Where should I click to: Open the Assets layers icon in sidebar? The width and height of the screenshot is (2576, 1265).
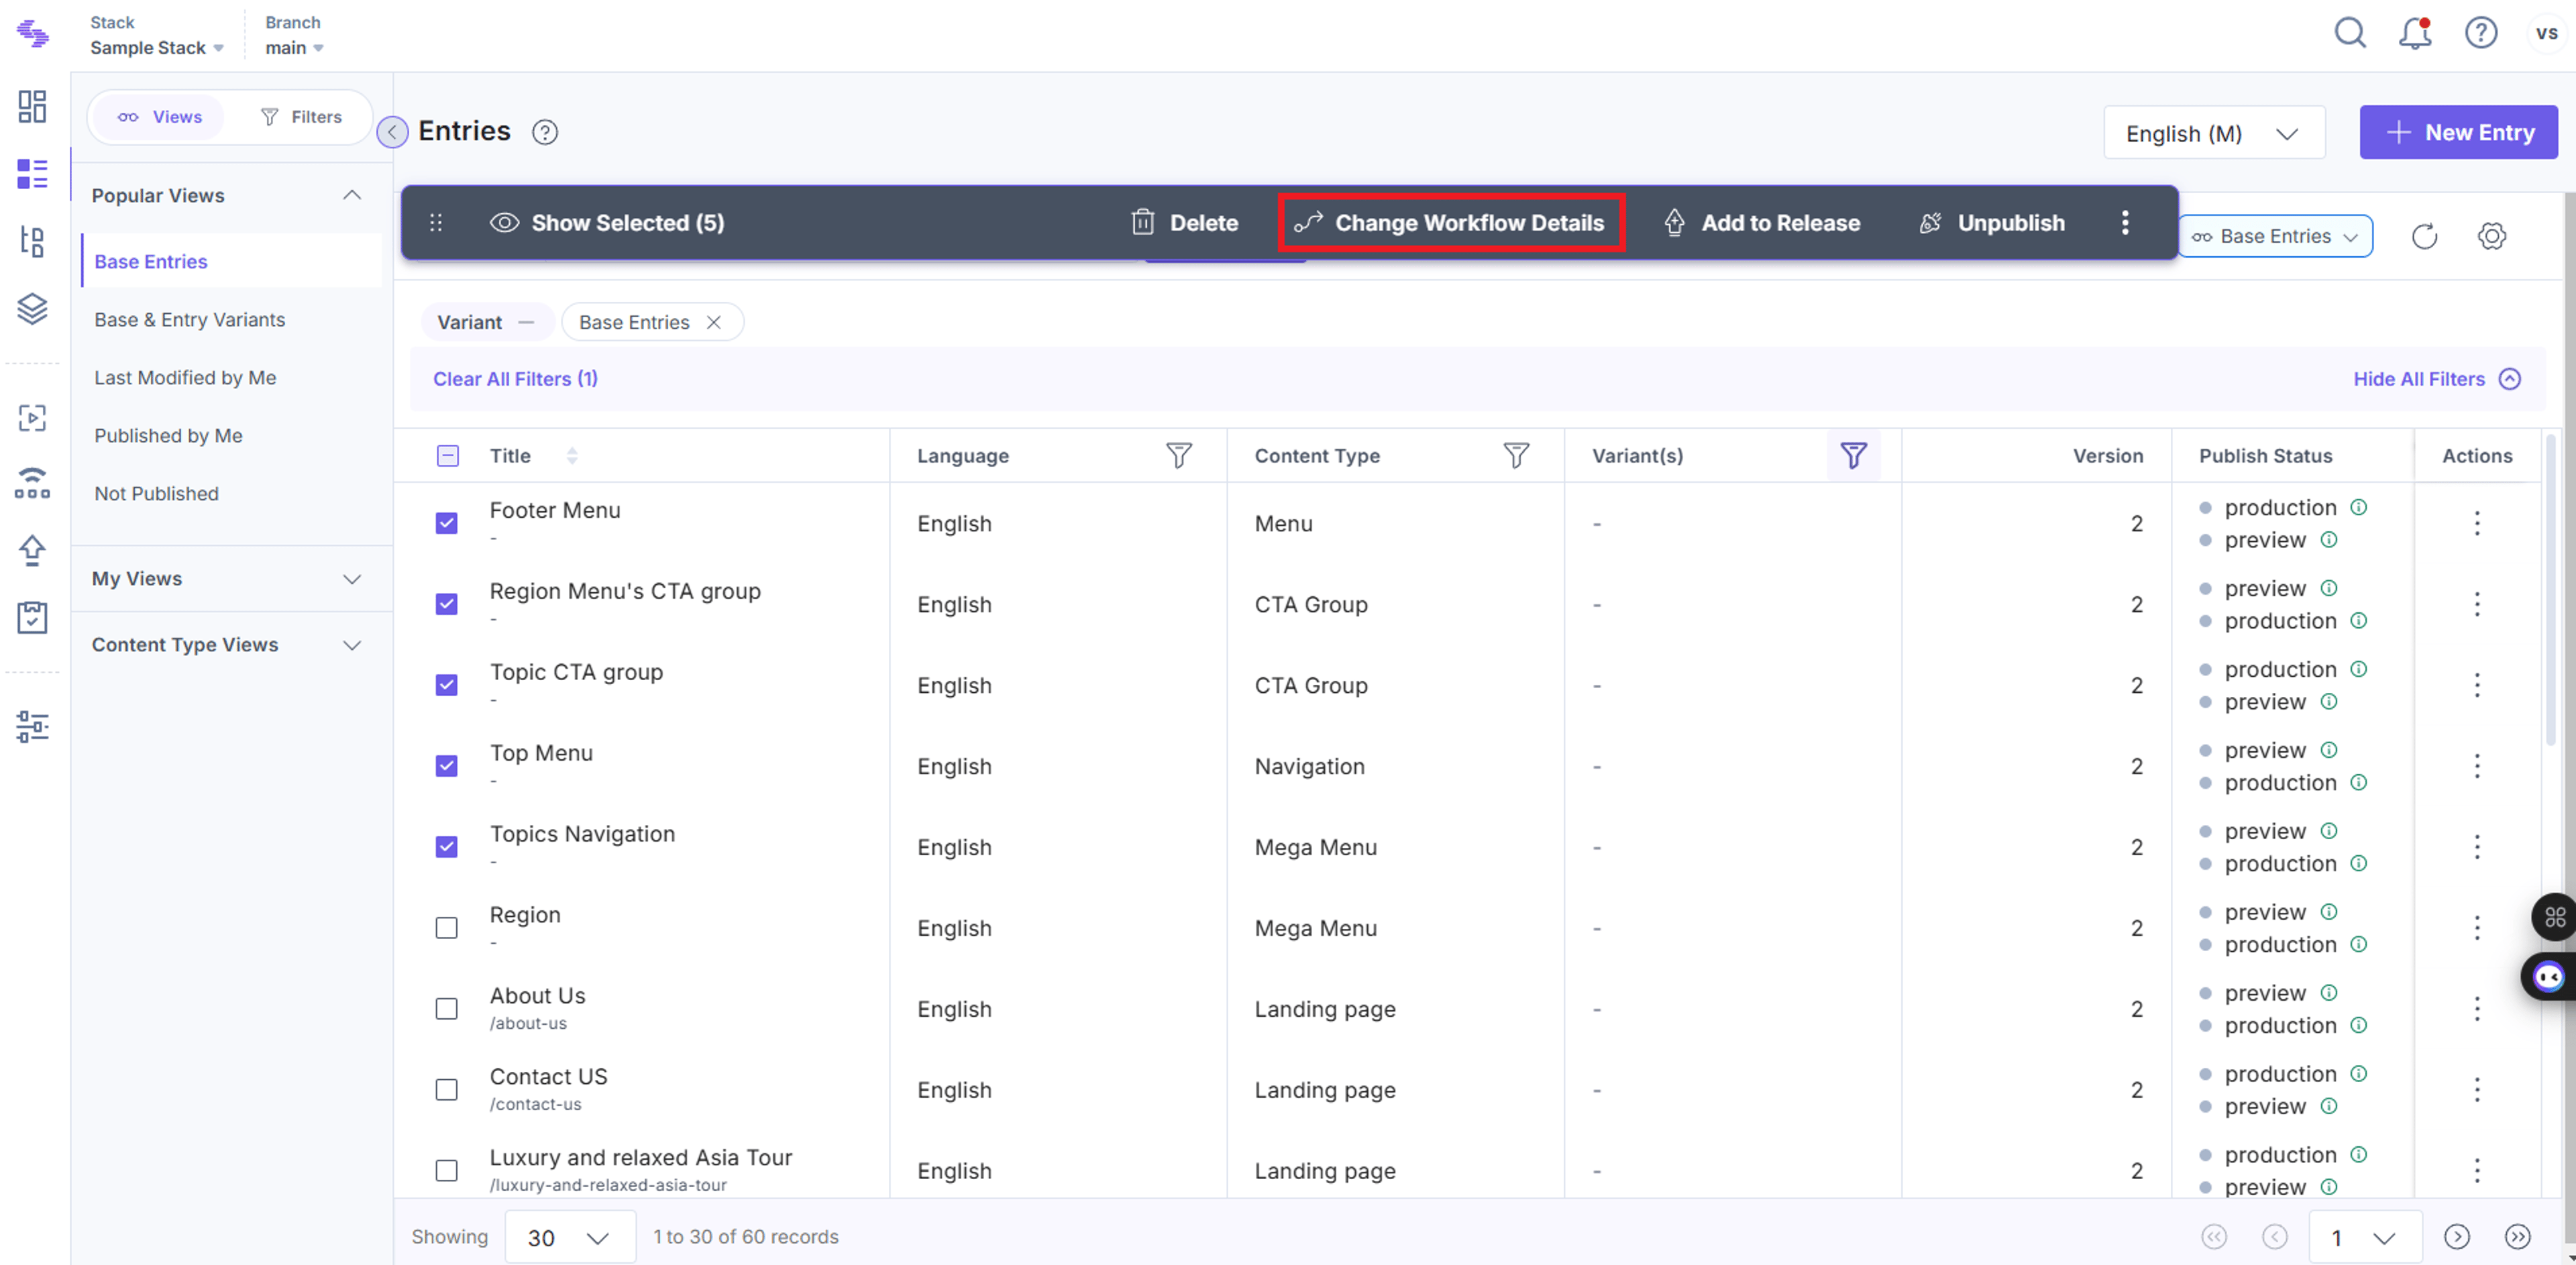click(32, 308)
